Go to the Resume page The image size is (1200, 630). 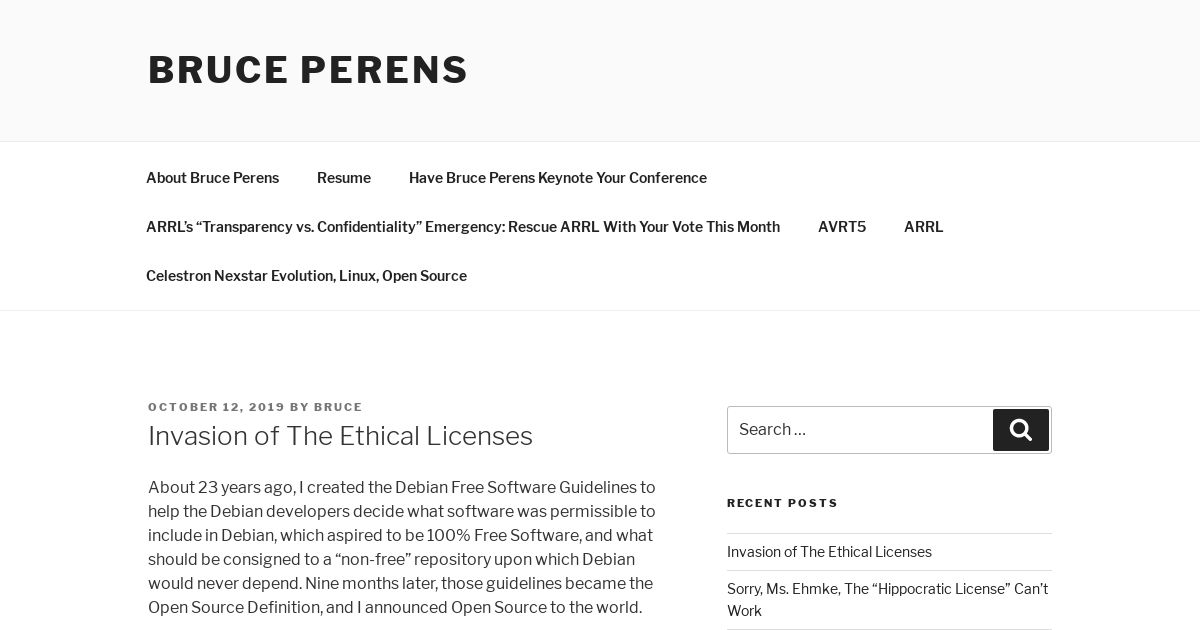pyautogui.click(x=344, y=178)
